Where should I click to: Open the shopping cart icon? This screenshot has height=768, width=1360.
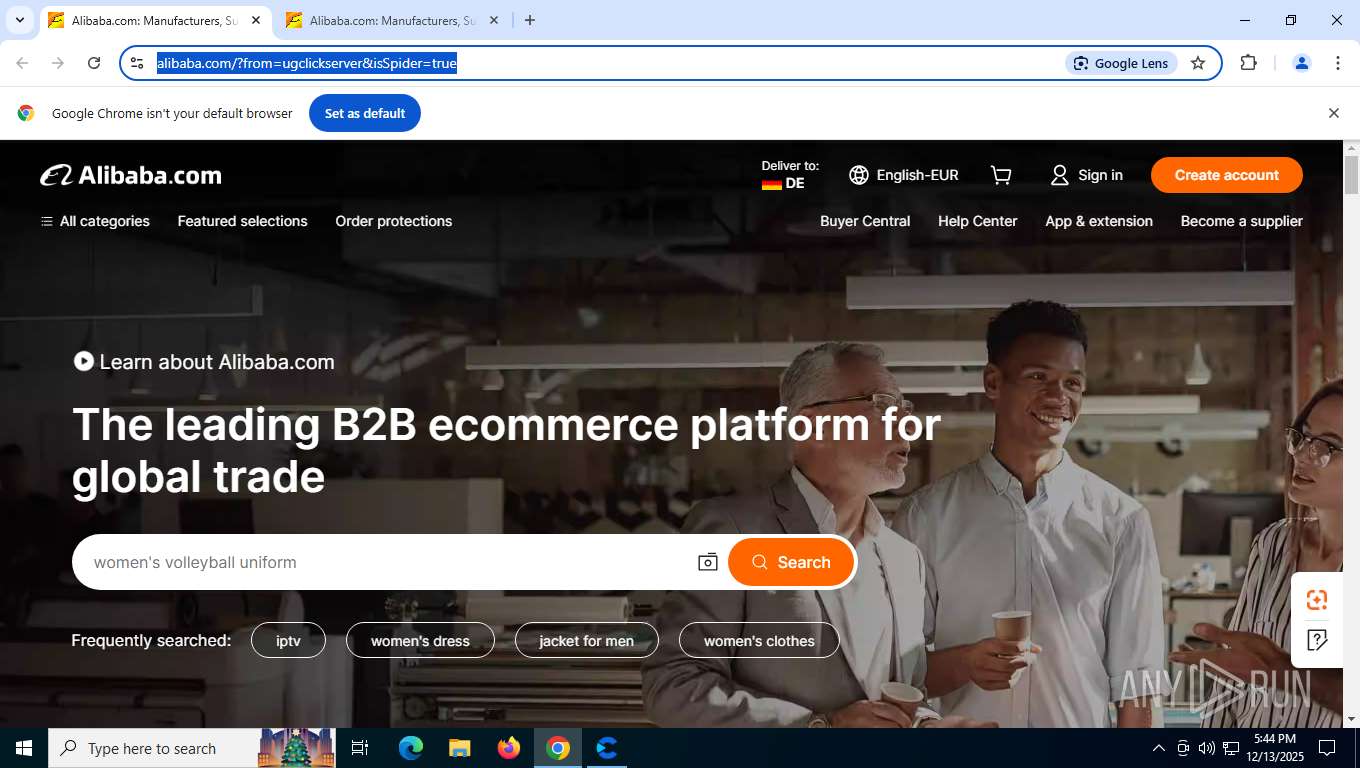click(x=1001, y=175)
